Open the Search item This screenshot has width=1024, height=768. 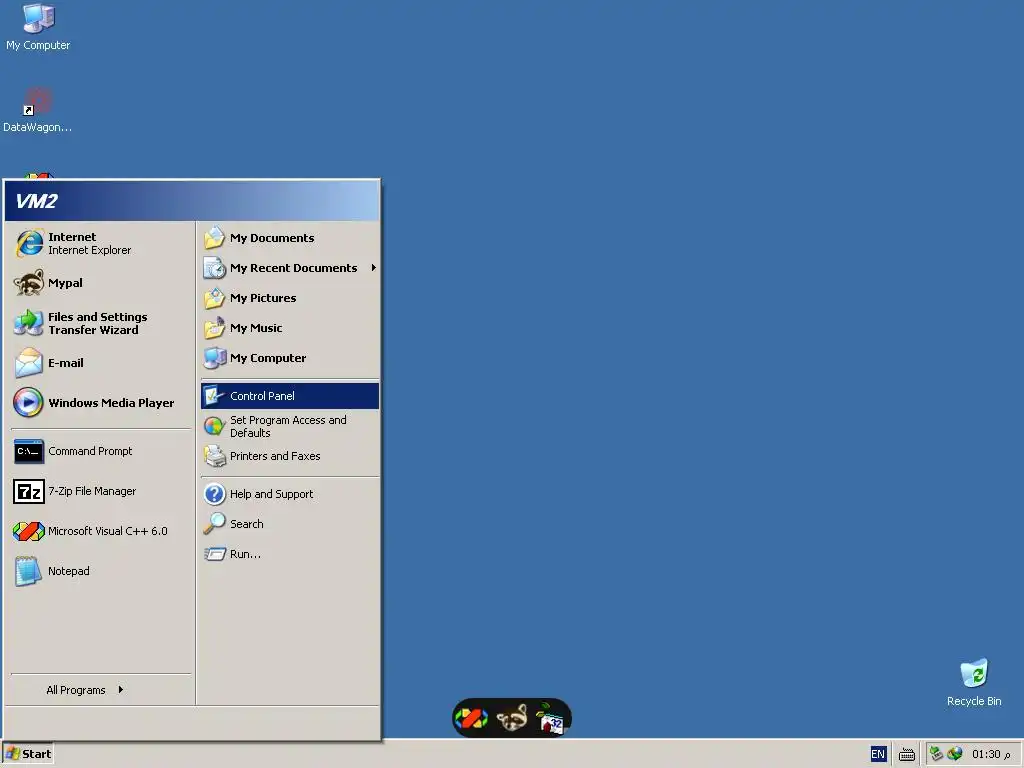coord(290,524)
